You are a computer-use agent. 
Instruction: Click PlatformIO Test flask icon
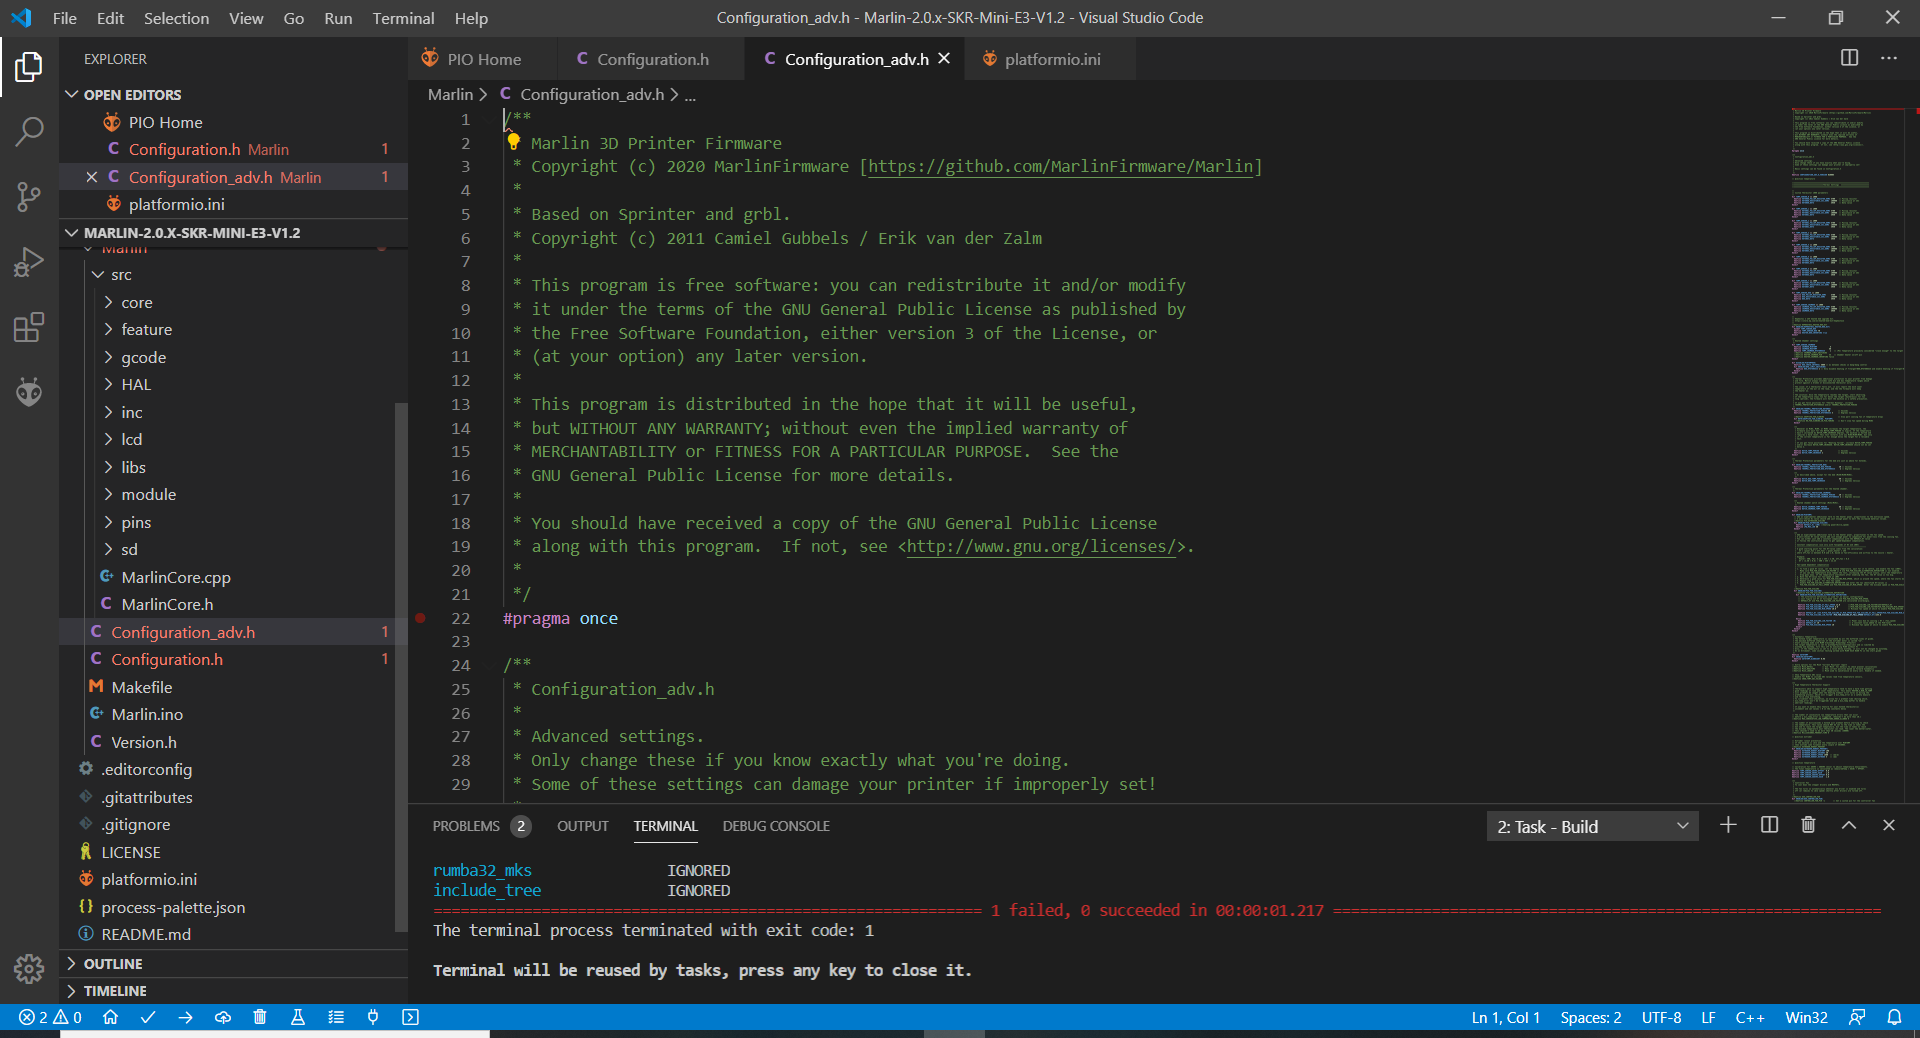tap(297, 1017)
